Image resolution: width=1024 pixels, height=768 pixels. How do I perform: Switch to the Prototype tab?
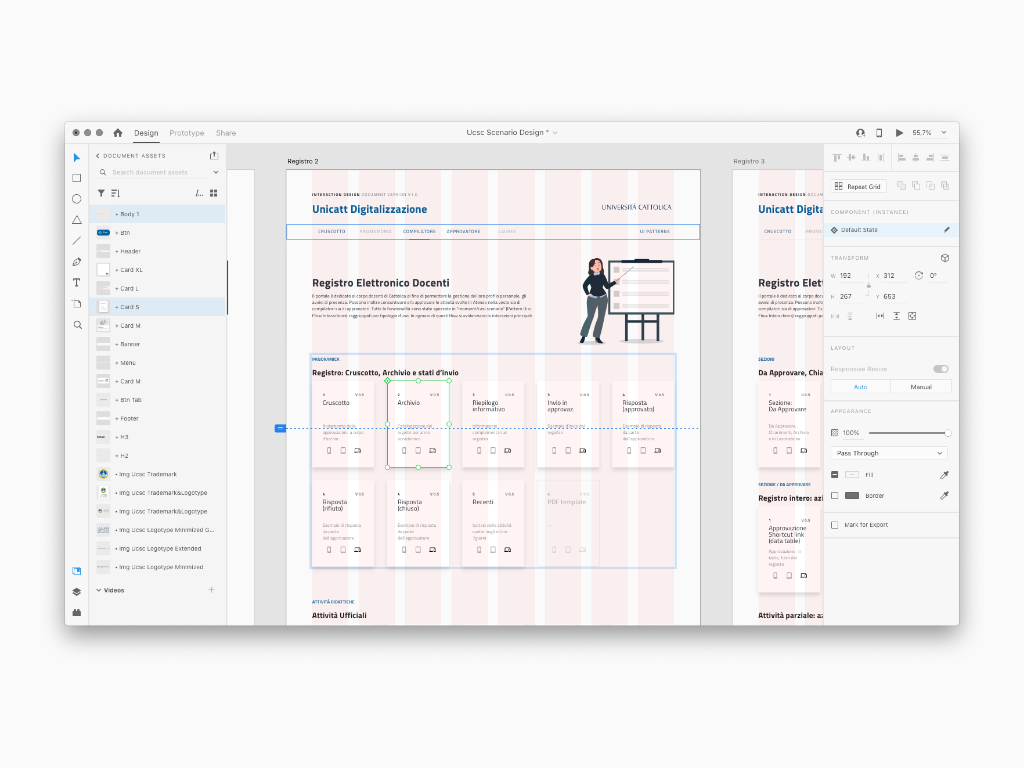coord(187,133)
